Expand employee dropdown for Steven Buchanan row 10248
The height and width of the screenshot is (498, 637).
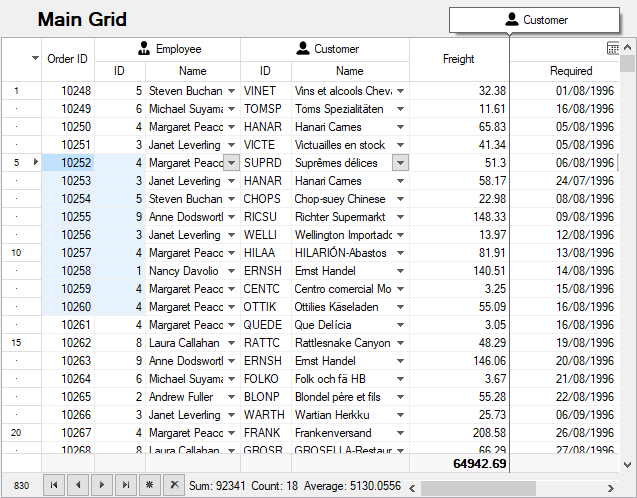232,91
